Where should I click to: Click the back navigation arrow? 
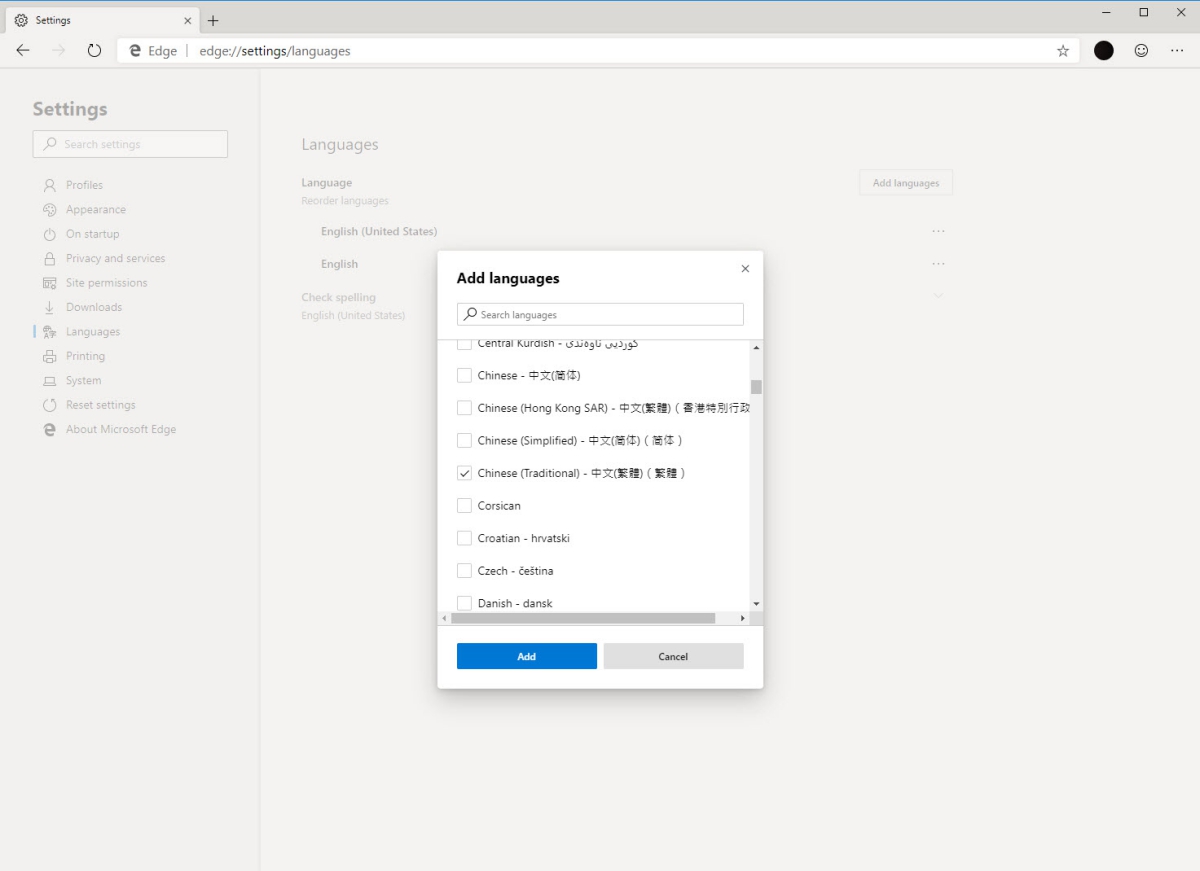click(23, 51)
